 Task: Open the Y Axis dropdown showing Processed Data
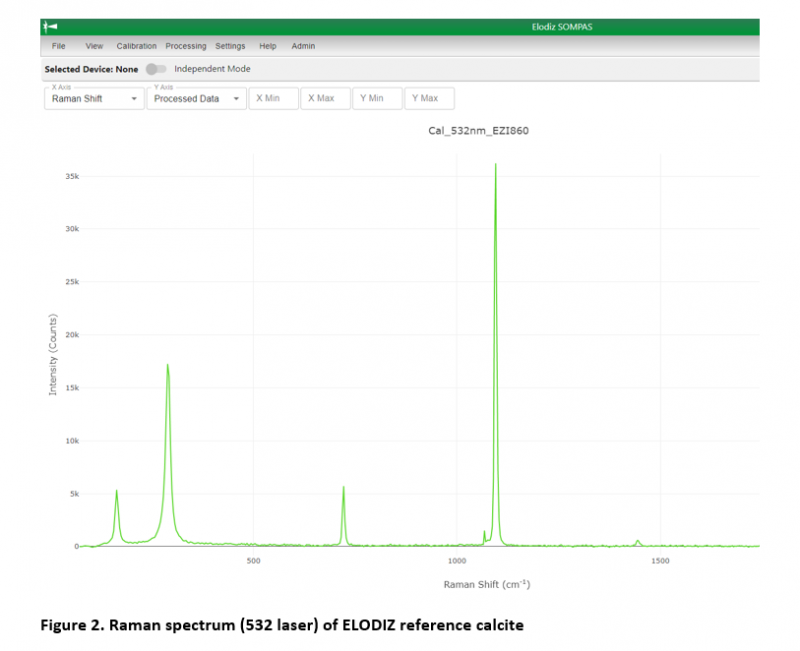click(196, 98)
